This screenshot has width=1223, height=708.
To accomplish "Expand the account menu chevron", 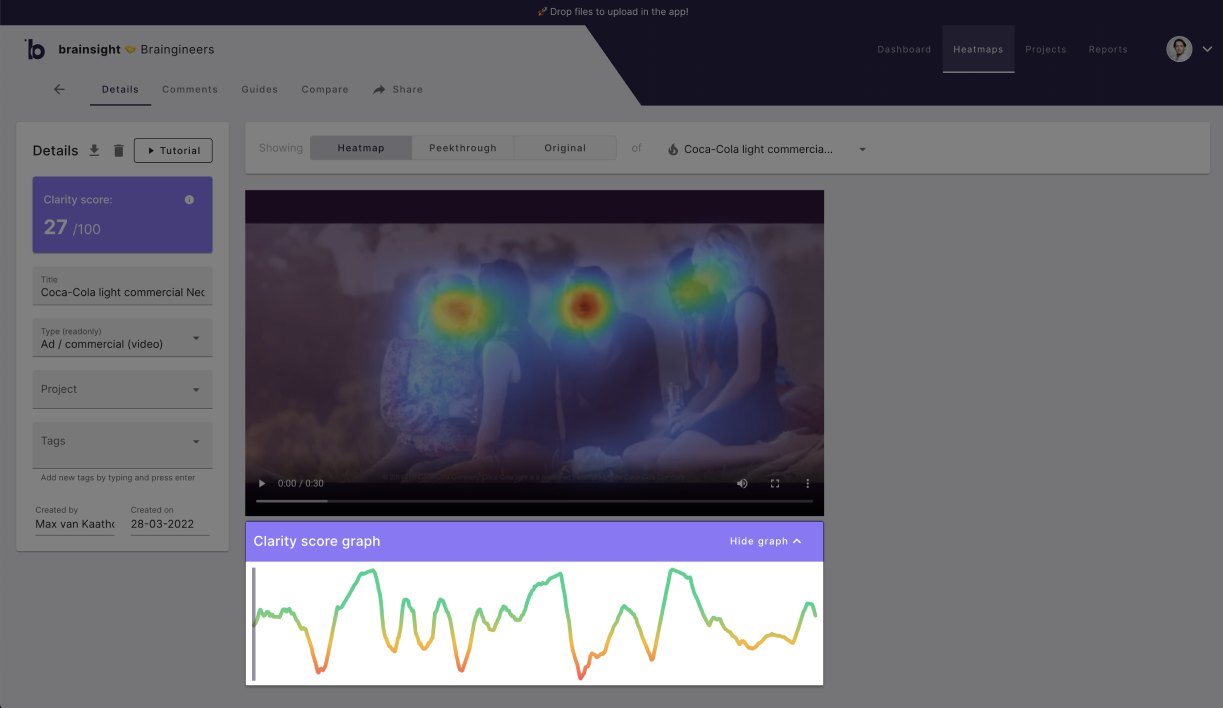I will pyautogui.click(x=1207, y=49).
